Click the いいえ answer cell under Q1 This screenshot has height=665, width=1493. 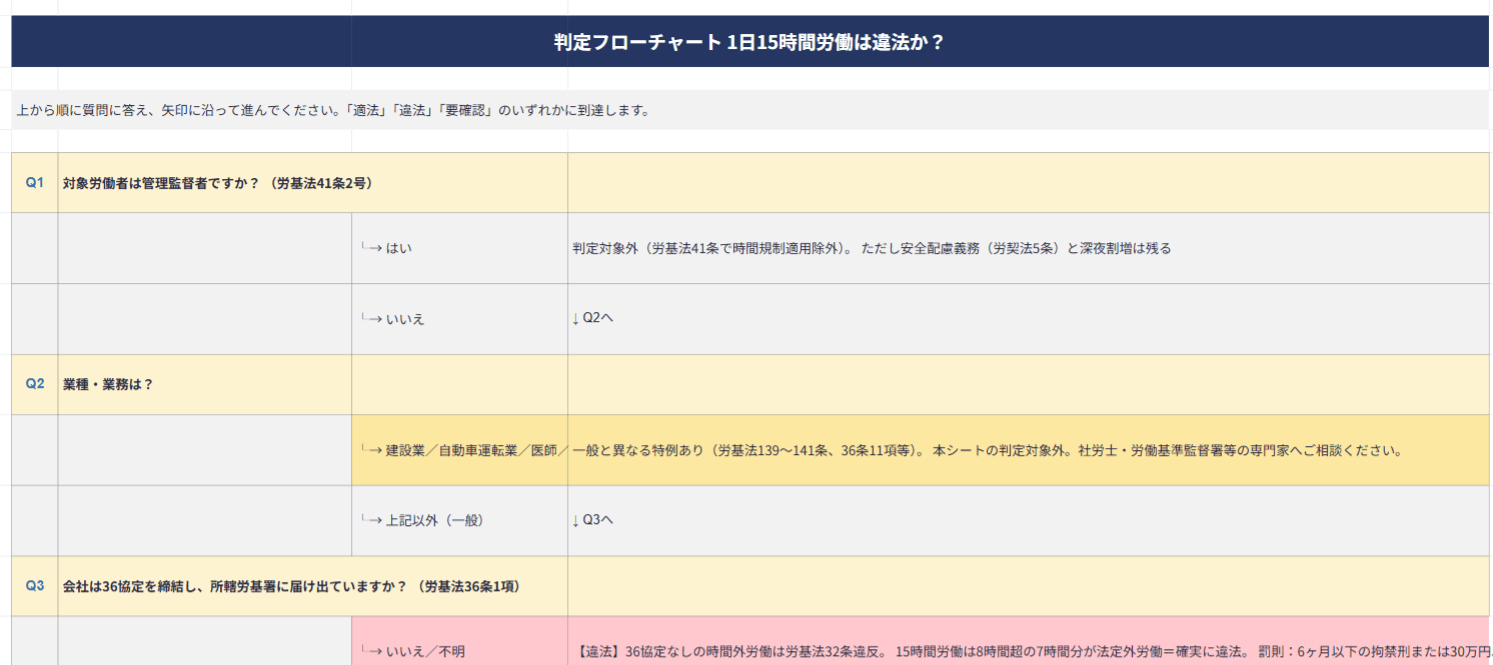tap(460, 319)
